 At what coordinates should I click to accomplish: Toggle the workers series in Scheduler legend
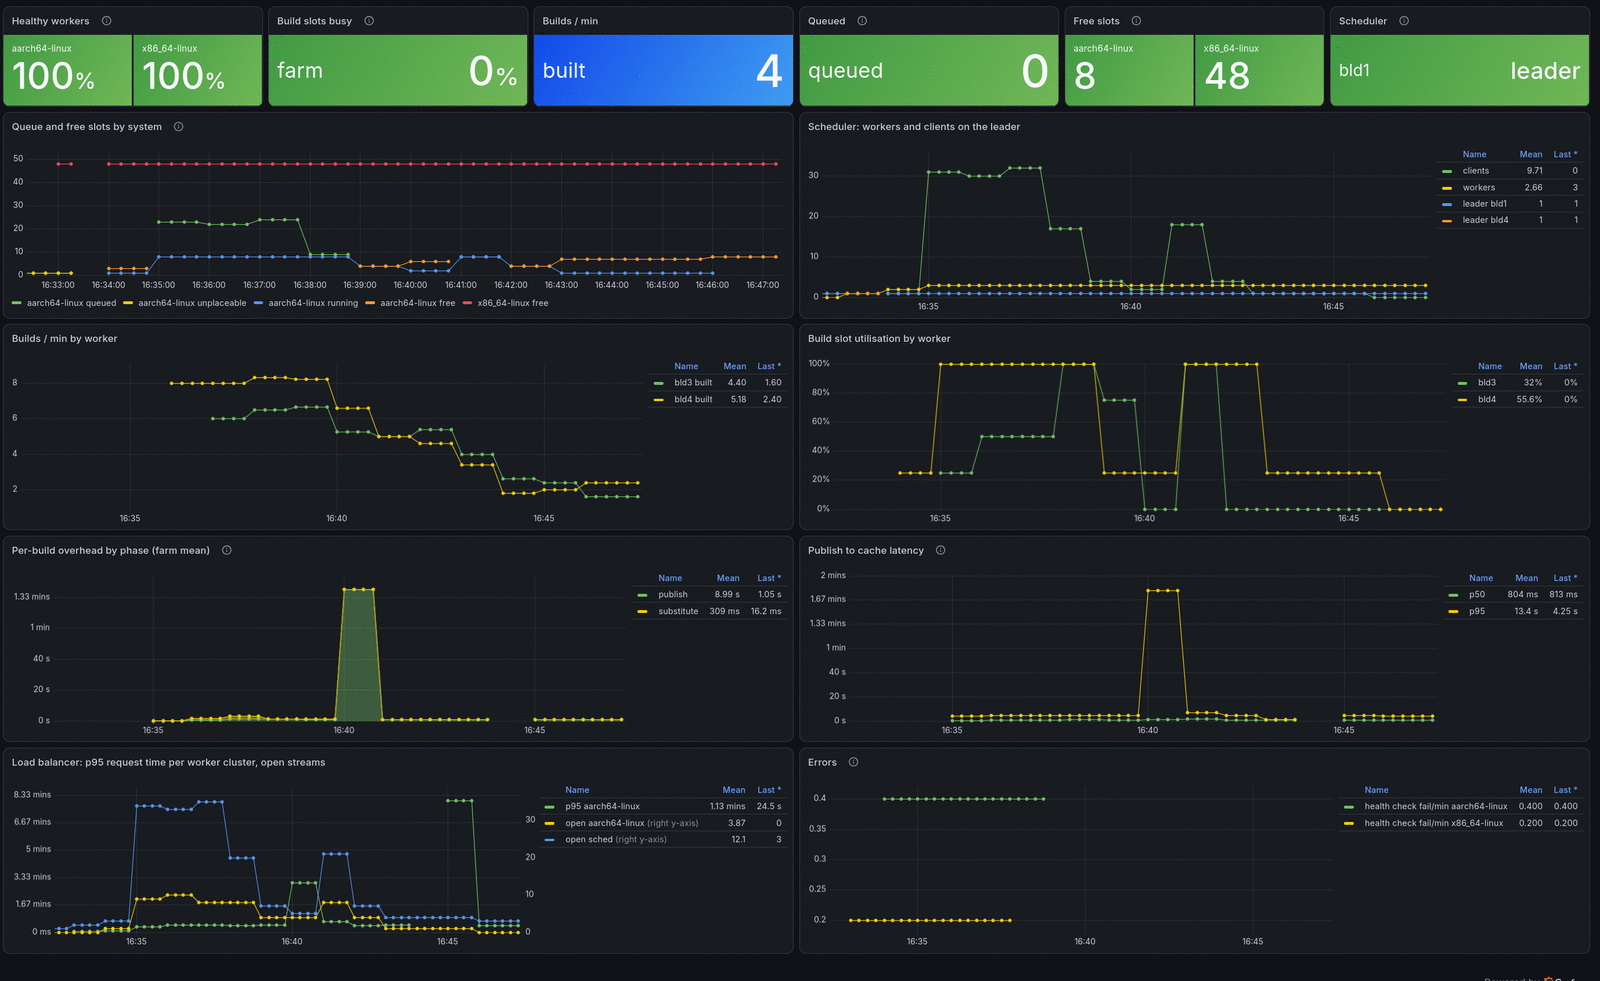pos(1479,188)
